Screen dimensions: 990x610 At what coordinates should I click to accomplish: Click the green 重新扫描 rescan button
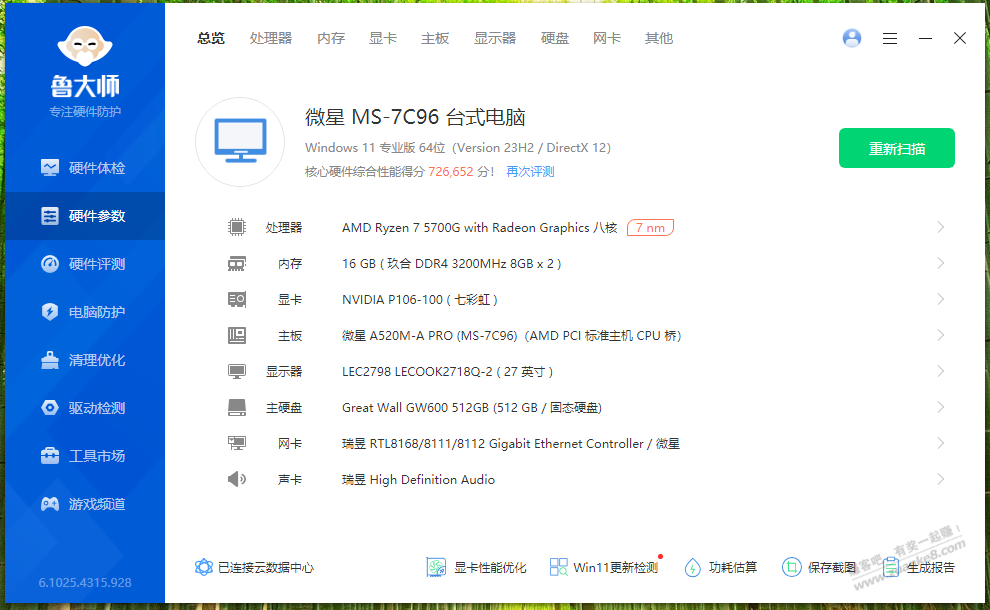click(x=896, y=148)
